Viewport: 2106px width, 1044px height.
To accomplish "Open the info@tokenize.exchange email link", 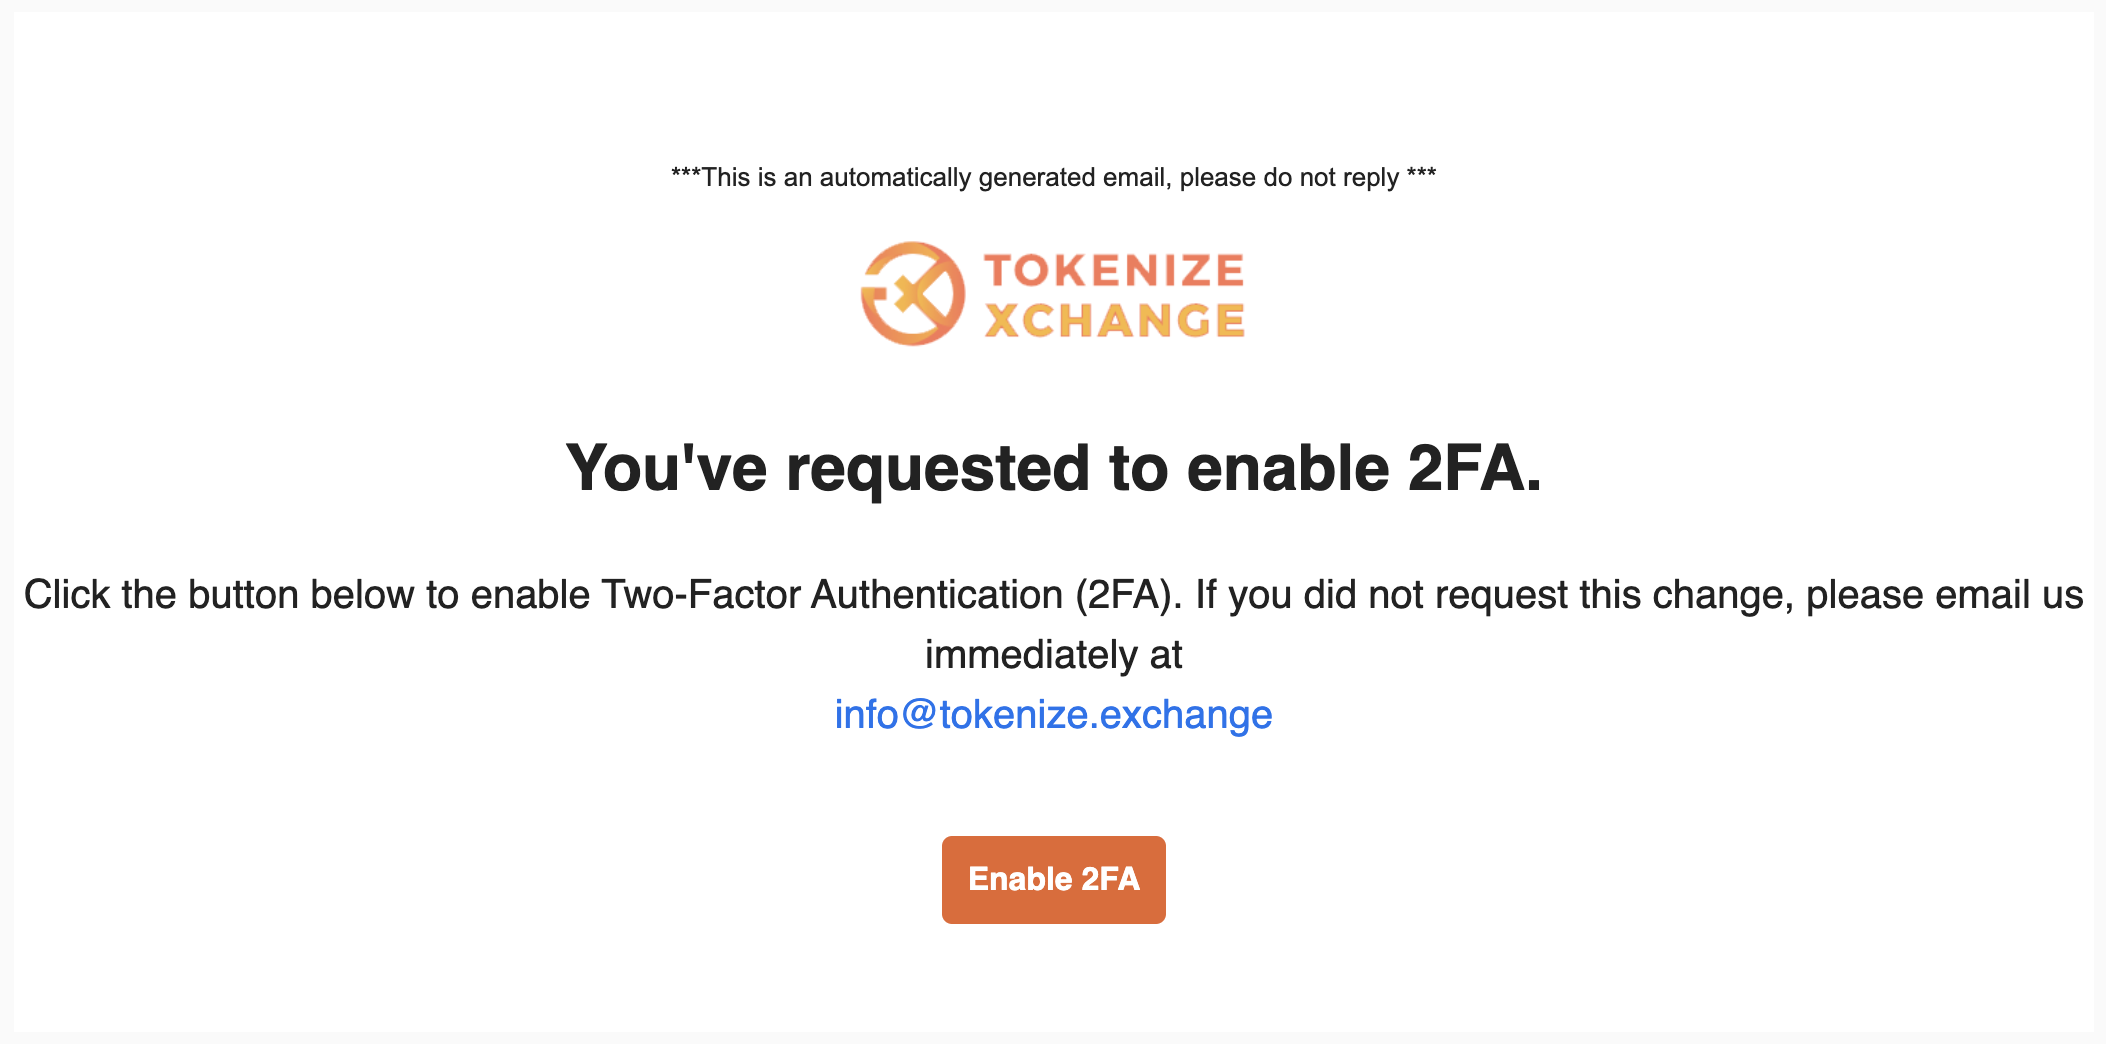I will tap(1053, 714).
